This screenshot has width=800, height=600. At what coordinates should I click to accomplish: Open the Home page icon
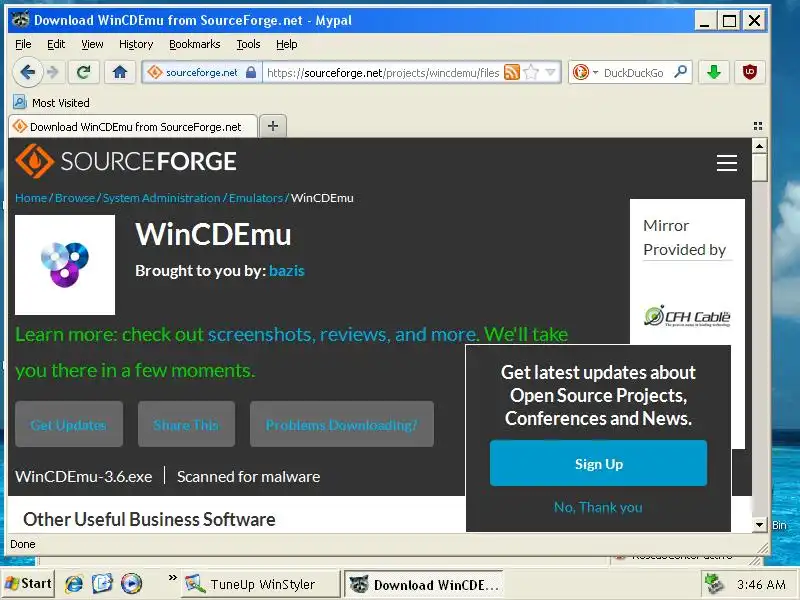[x=120, y=72]
